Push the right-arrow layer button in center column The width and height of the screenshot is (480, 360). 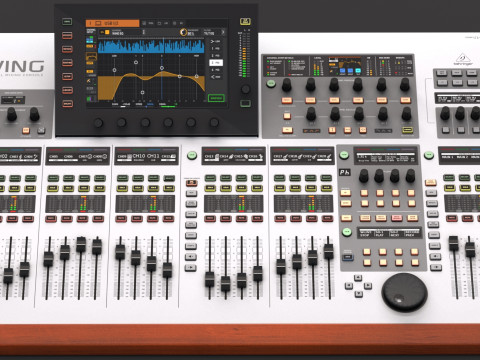[191, 267]
